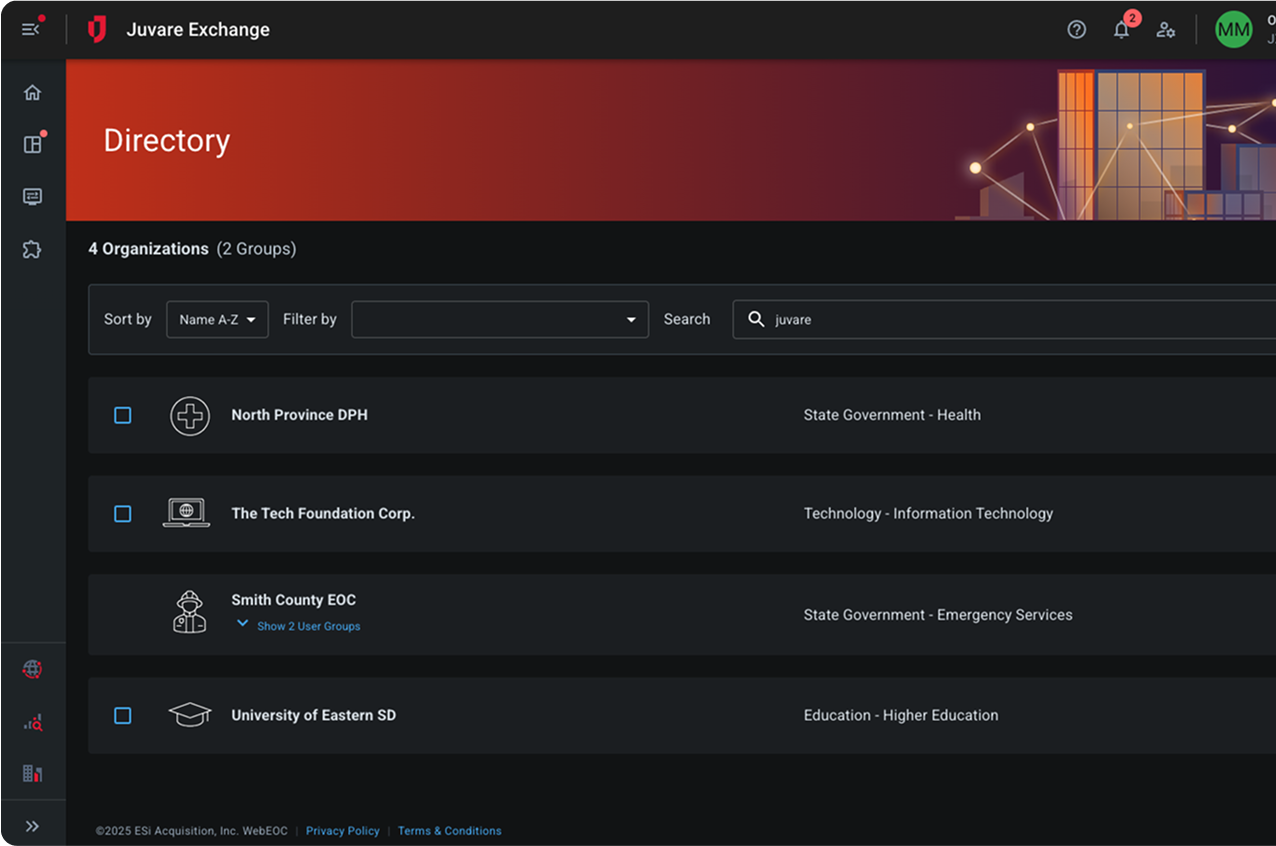Viewport: 1276px width, 846px height.
Task: Toggle the top-left hamburger menu
Action: (x=31, y=30)
